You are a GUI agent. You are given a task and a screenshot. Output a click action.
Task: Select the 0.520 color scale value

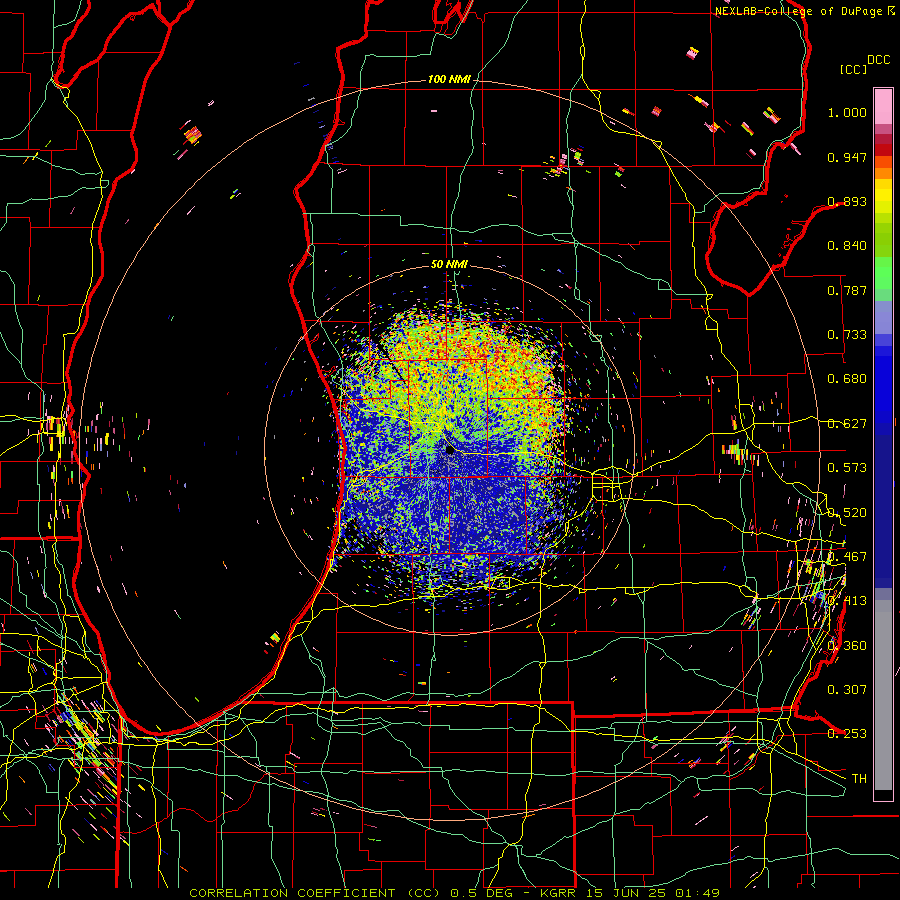click(x=847, y=513)
